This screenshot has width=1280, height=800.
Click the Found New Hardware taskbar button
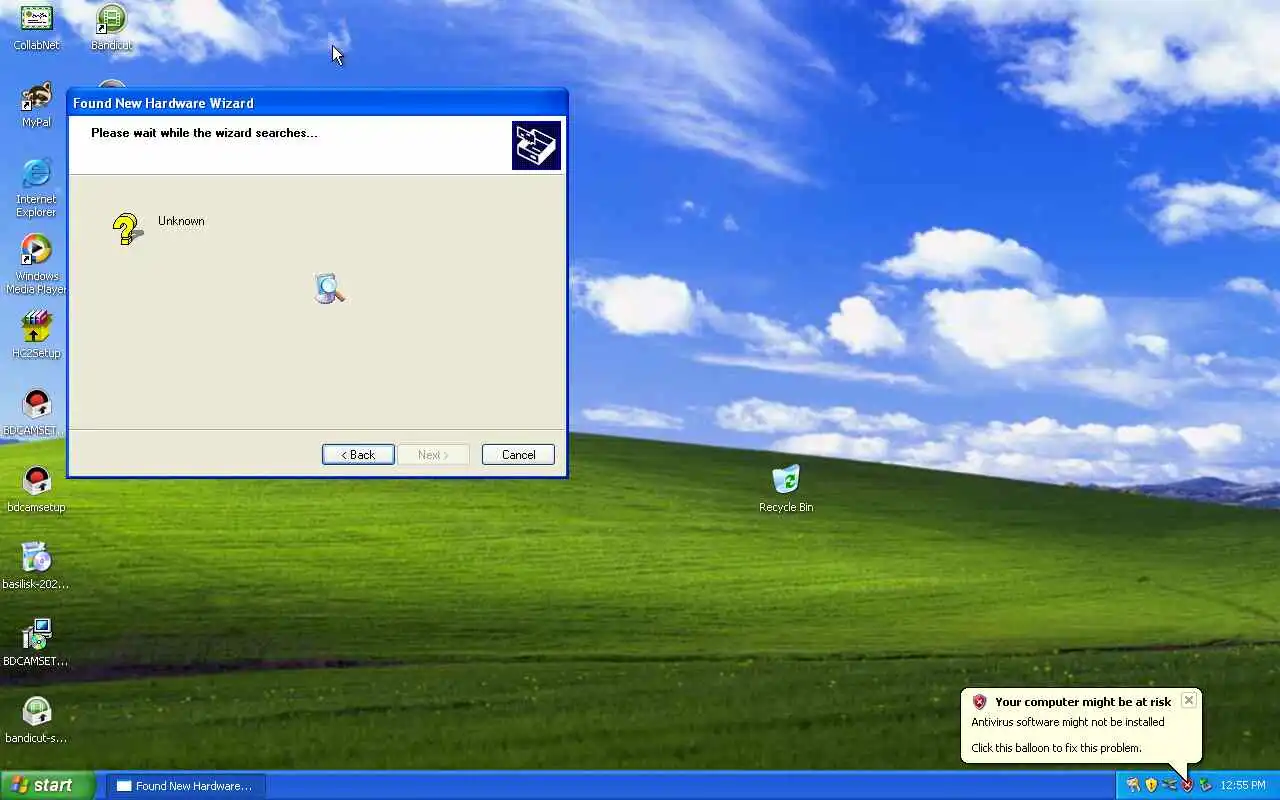coord(186,786)
